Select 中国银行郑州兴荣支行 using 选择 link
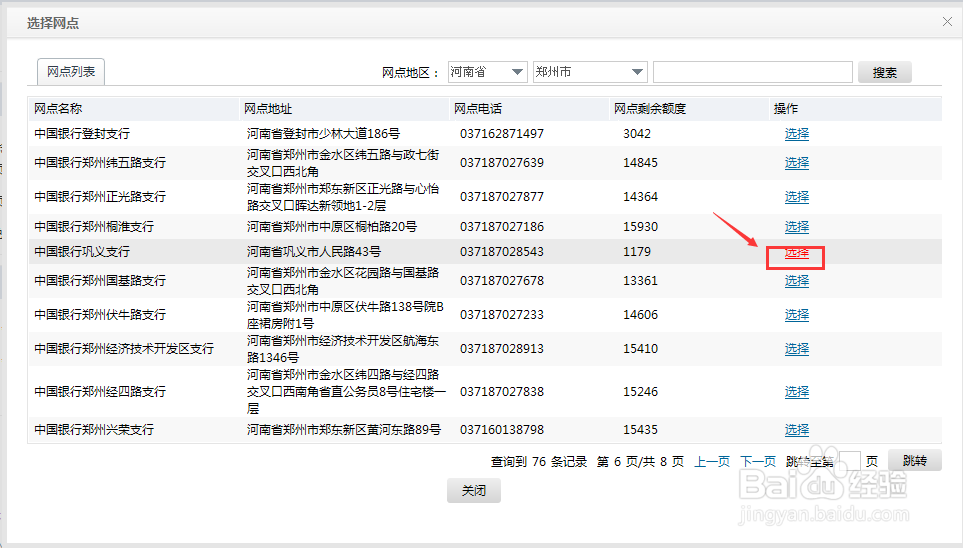 [797, 429]
